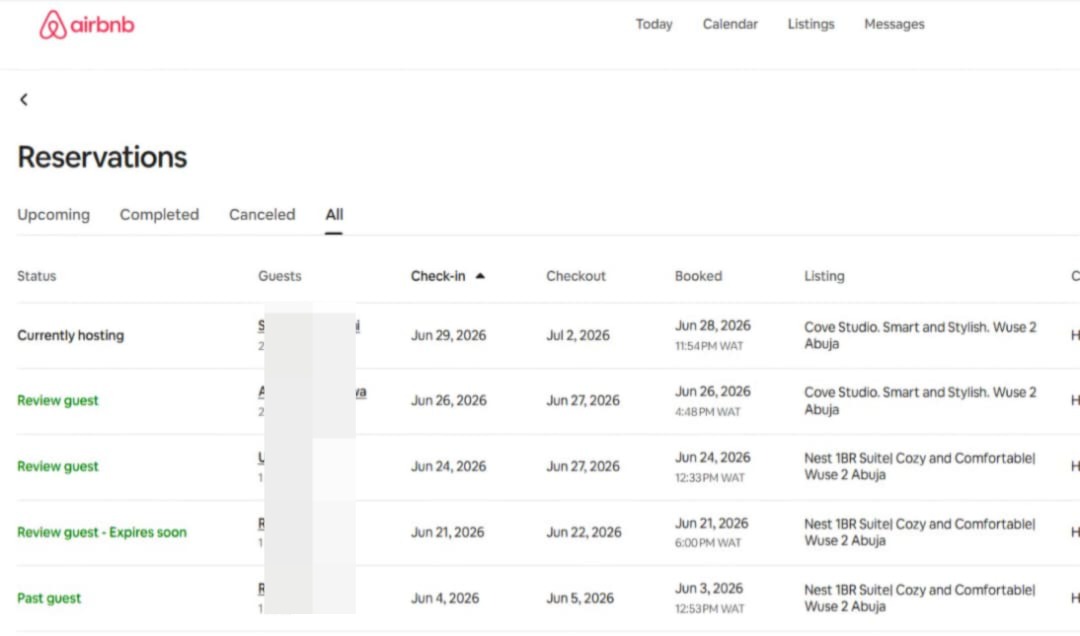1080x636 pixels.
Task: Click the Airbnb logo
Action: pyautogui.click(x=87, y=25)
